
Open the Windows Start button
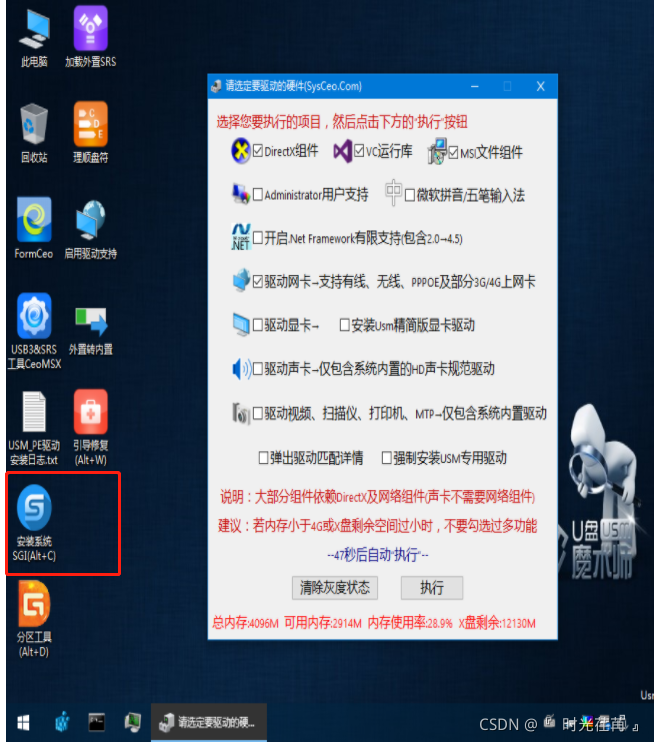(23, 723)
